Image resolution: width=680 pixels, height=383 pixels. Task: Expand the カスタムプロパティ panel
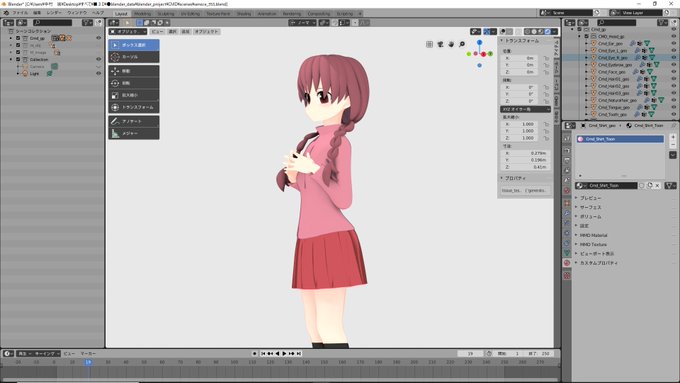[x=598, y=263]
